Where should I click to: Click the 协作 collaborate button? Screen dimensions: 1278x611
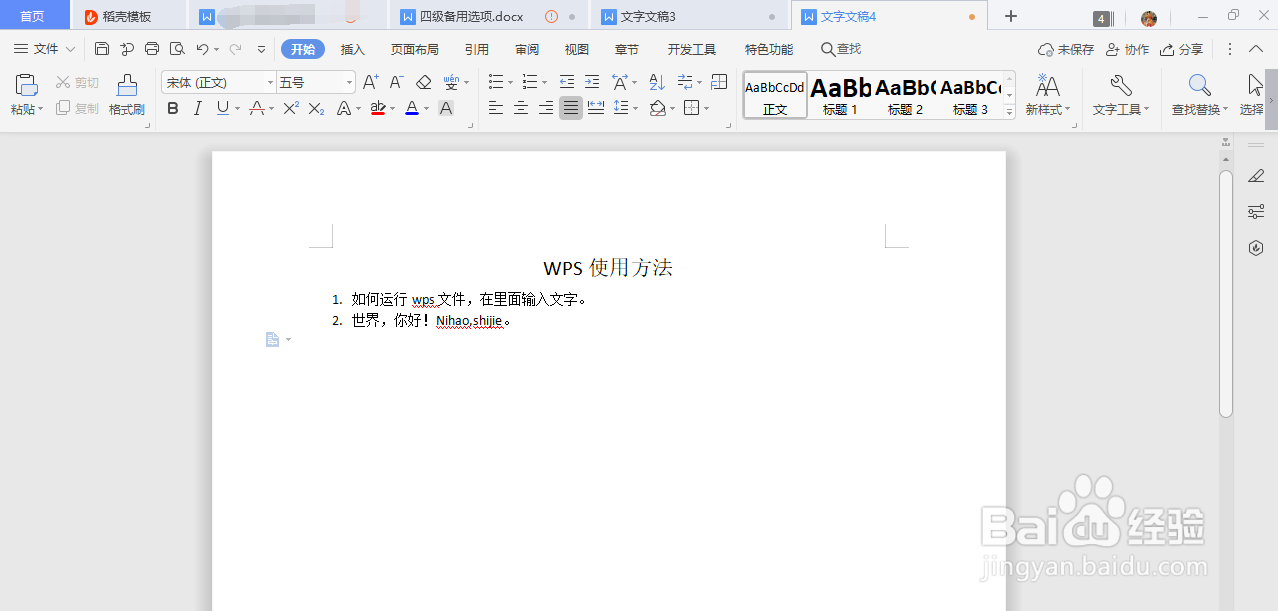(x=1127, y=49)
